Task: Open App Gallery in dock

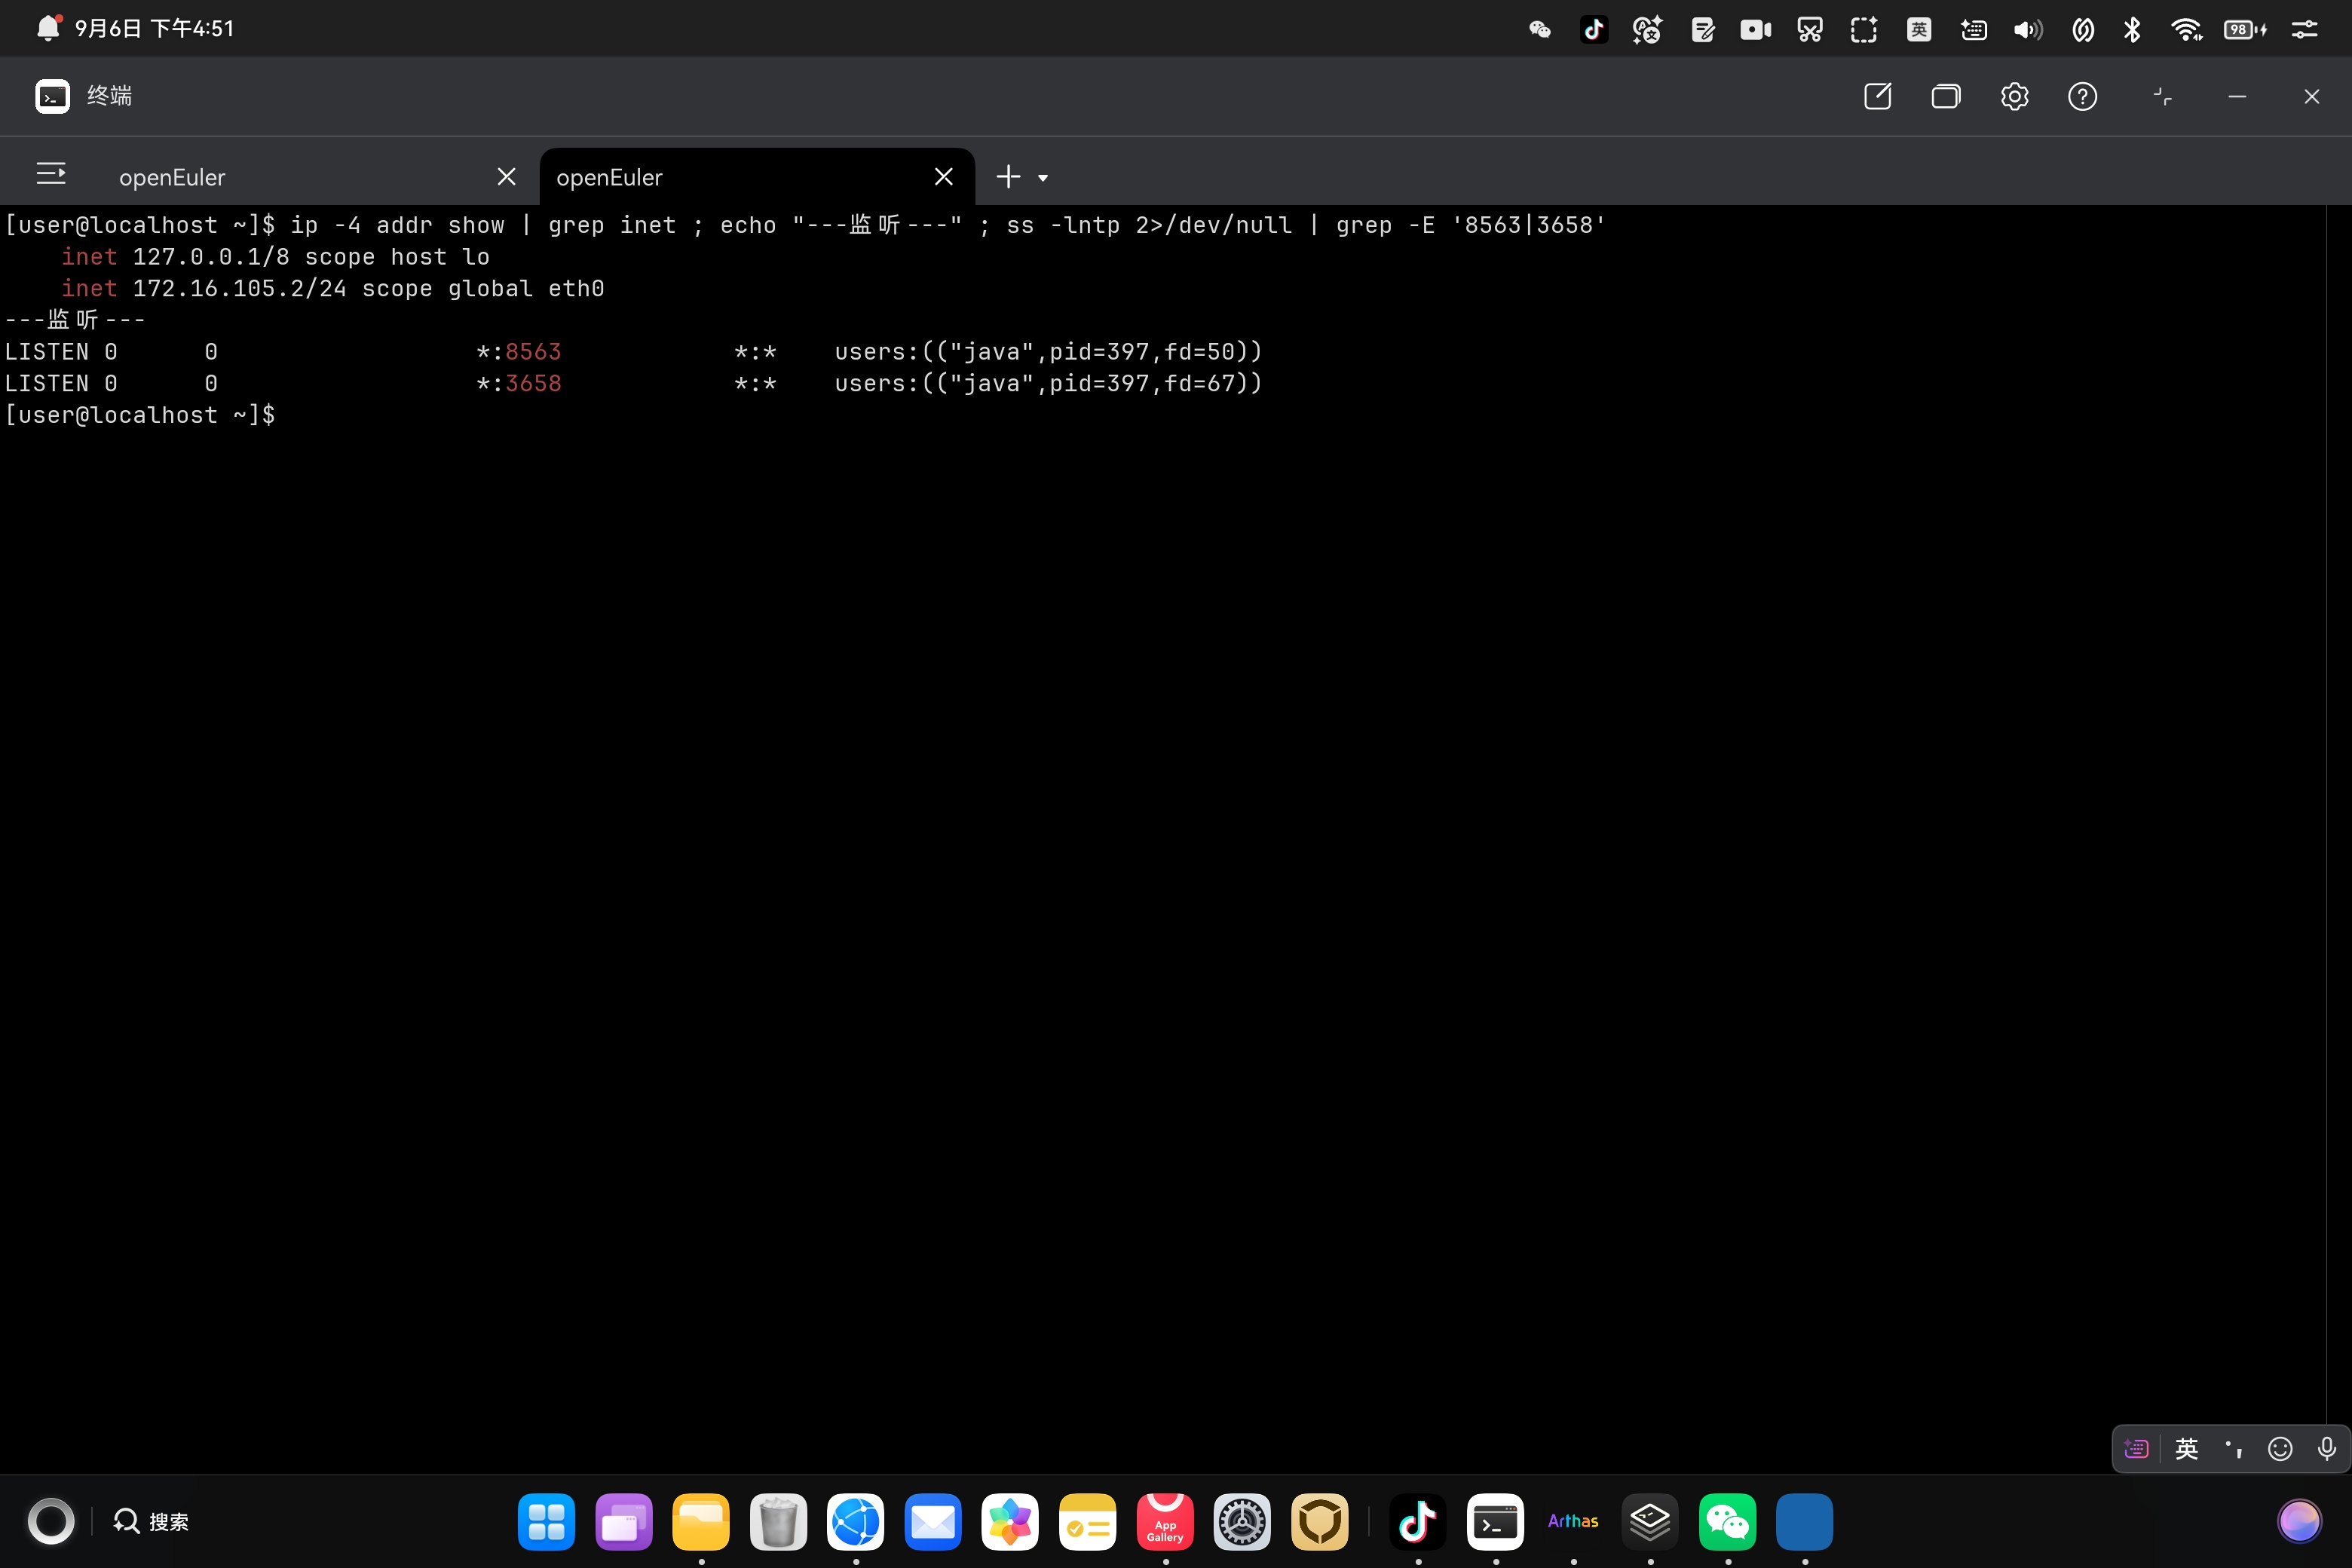Action: 1165,1521
